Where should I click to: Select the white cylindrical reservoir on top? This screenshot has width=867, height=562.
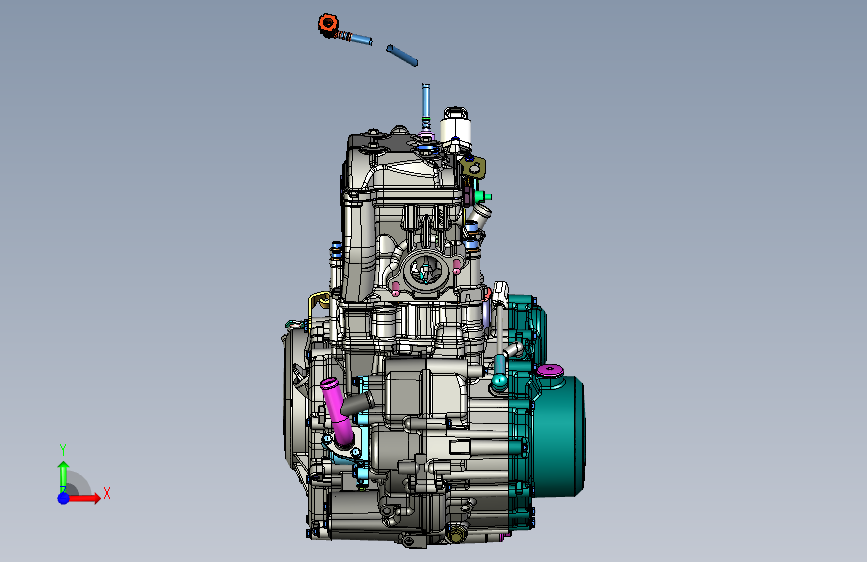[x=456, y=129]
